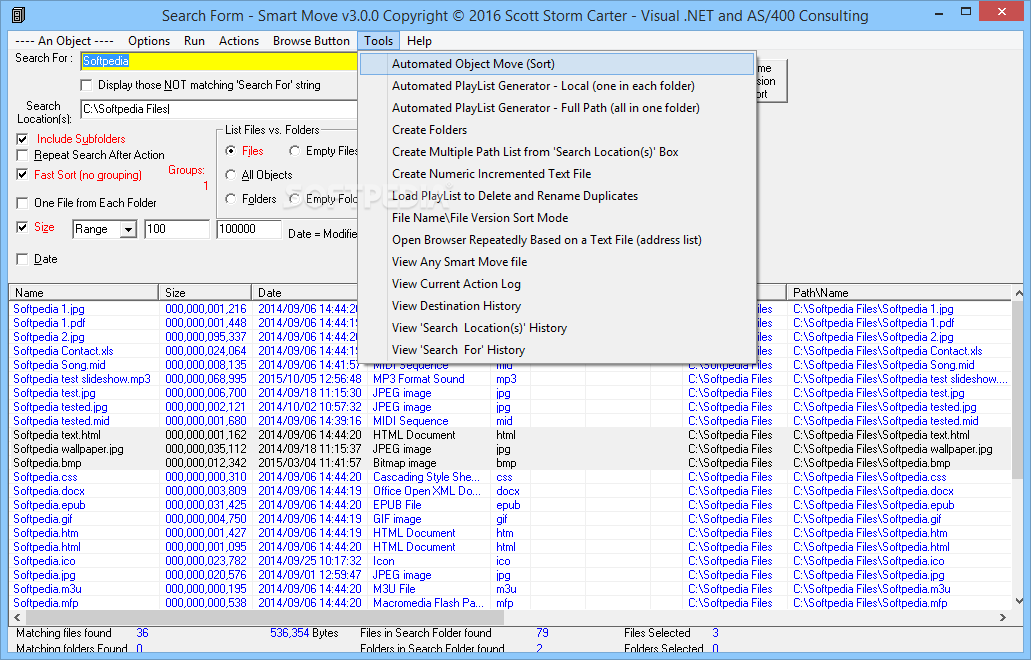This screenshot has width=1031, height=660.
Task: Uncheck Include Subfolders checkbox
Action: [x=22, y=139]
